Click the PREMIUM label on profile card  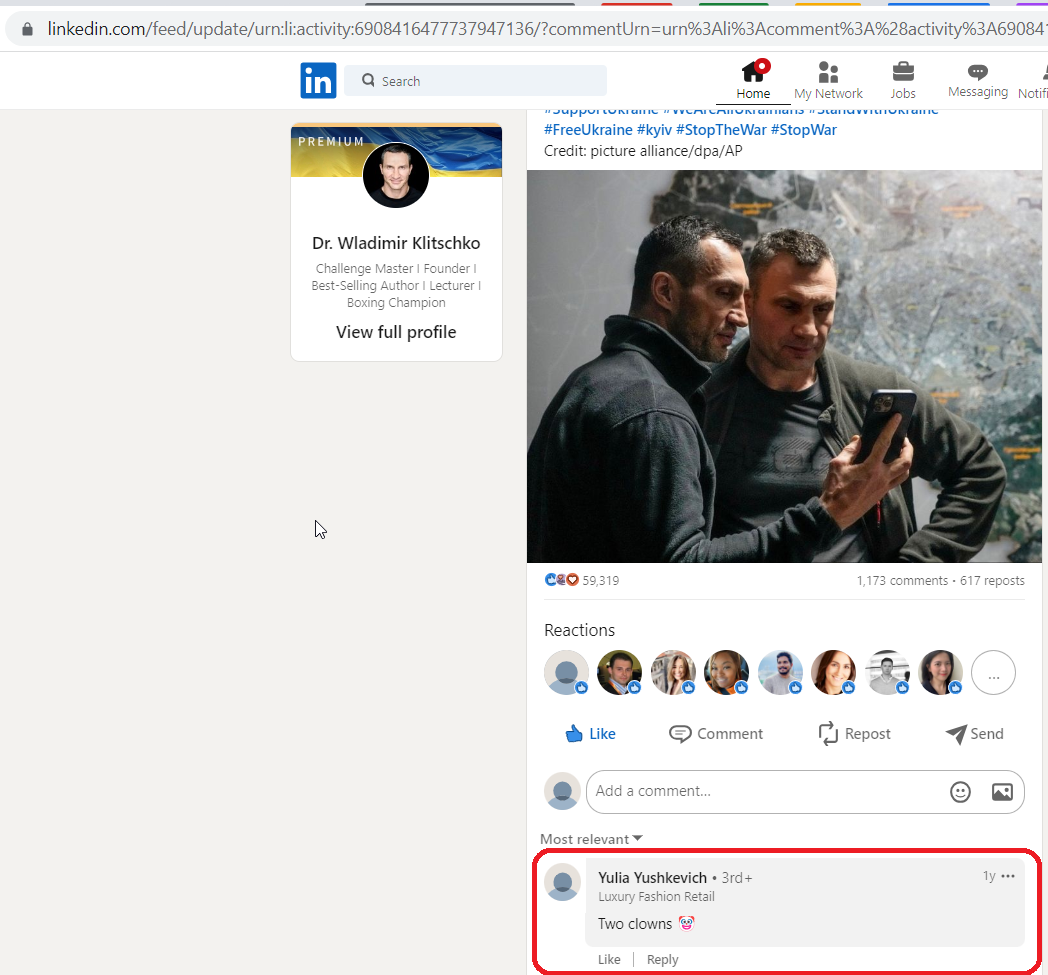click(331, 142)
